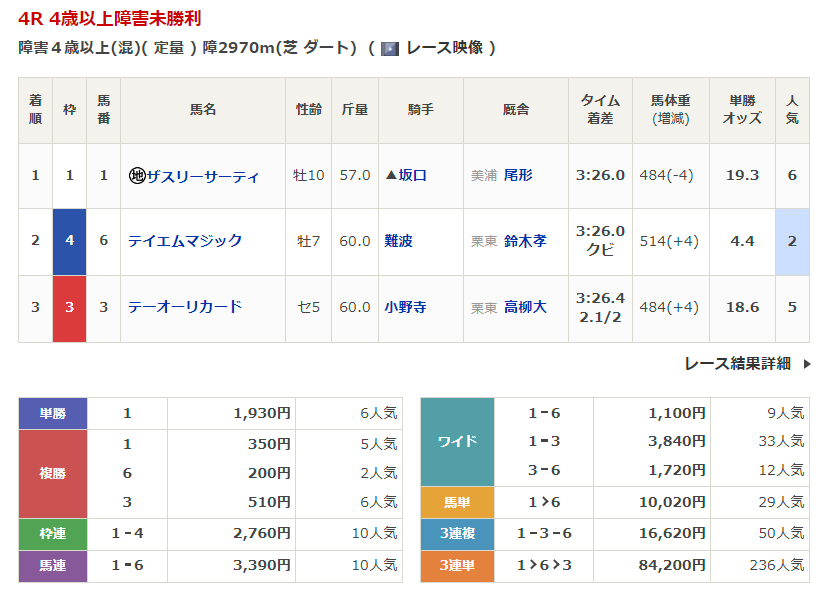Viewport: 828px width, 593px height.
Task: Click the 馬連 payout label
Action: [x=53, y=566]
